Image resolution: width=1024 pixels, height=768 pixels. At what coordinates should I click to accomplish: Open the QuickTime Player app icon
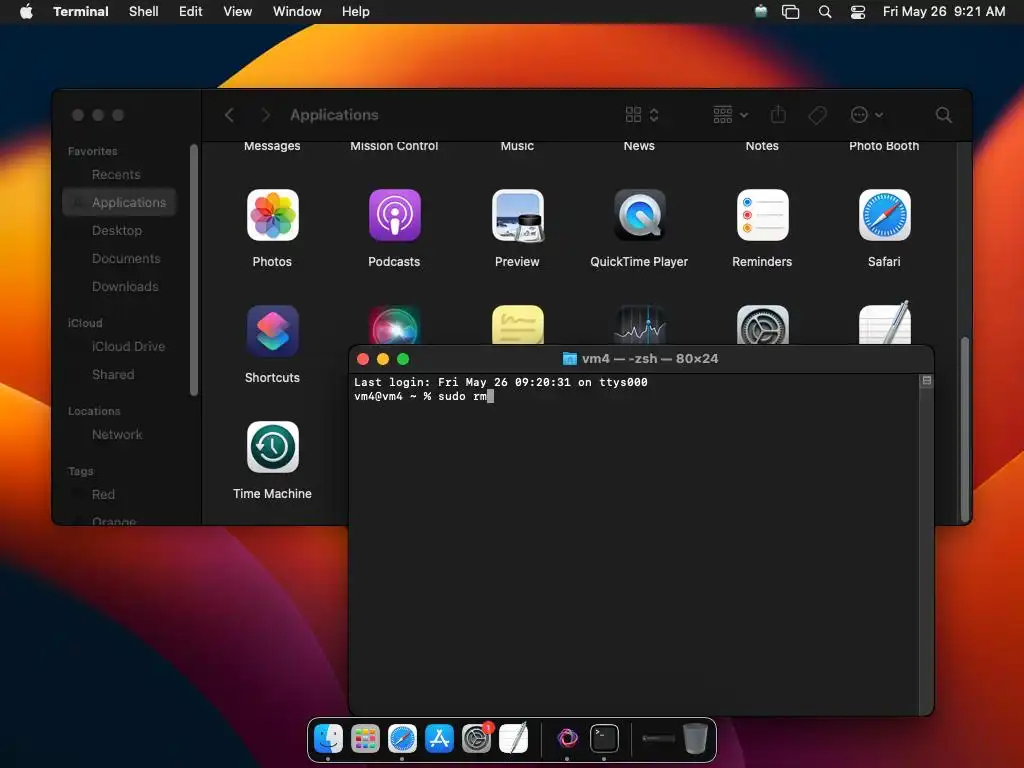[x=639, y=215]
